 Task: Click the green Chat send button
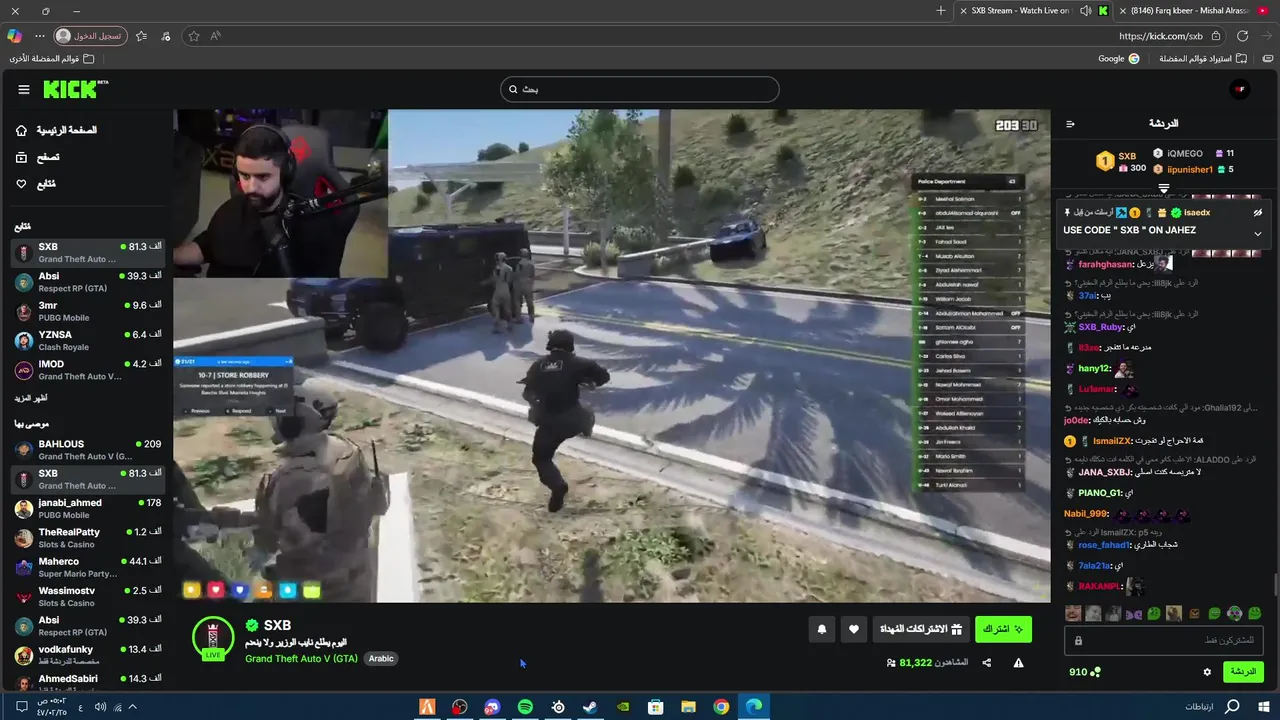point(1243,672)
